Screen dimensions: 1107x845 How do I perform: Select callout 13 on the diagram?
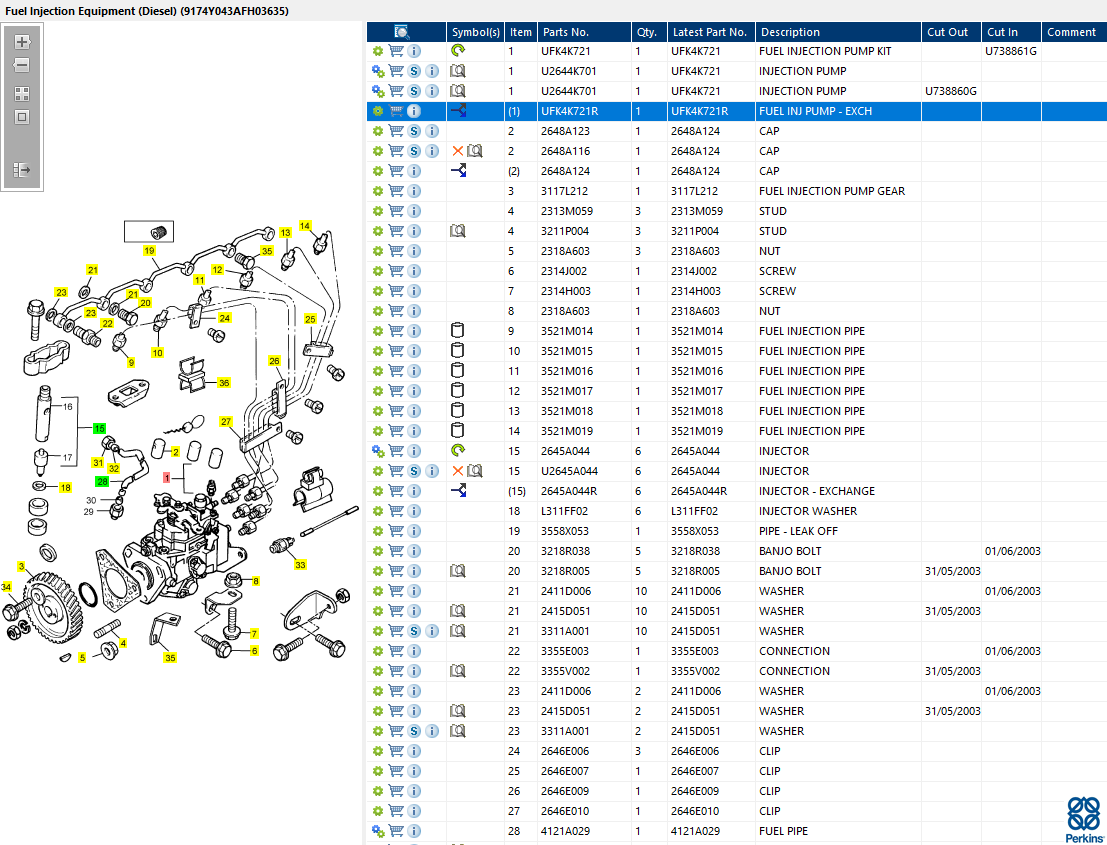click(x=285, y=232)
